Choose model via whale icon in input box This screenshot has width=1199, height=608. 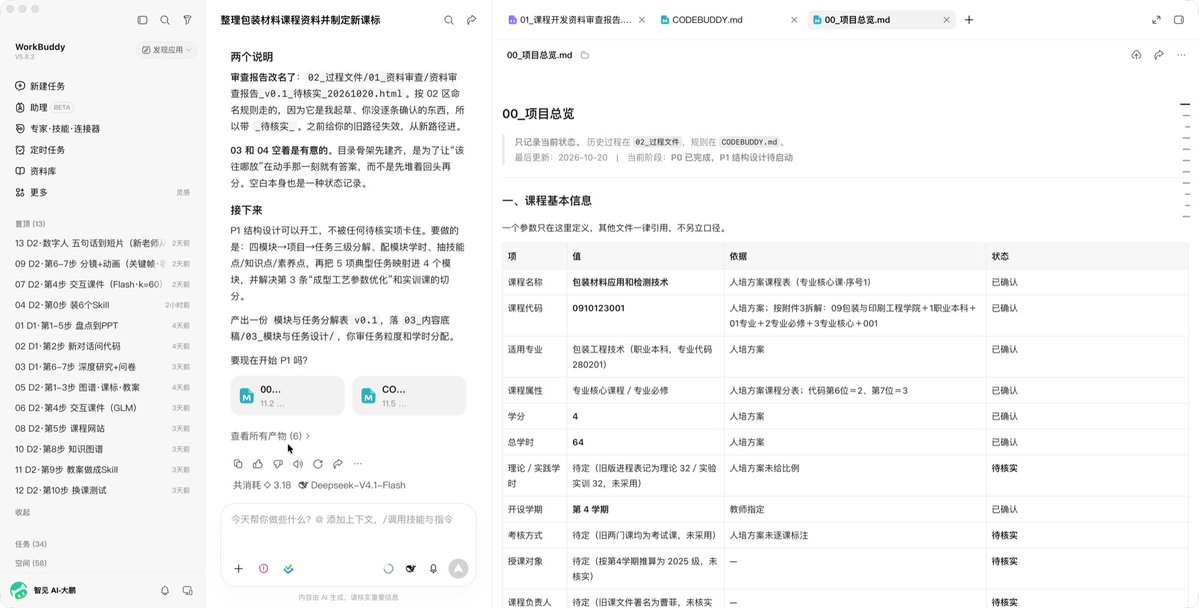411,568
